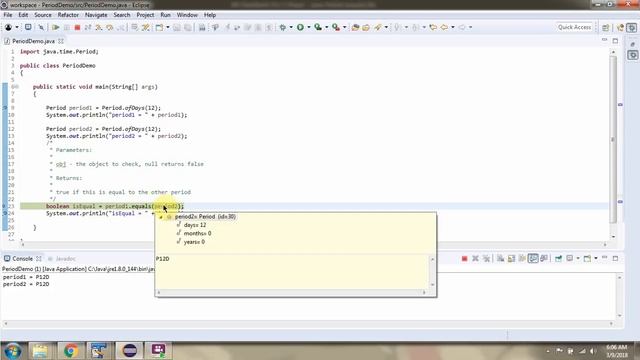Click the Quick Access search field
This screenshot has height=360, width=640.
[574, 27]
